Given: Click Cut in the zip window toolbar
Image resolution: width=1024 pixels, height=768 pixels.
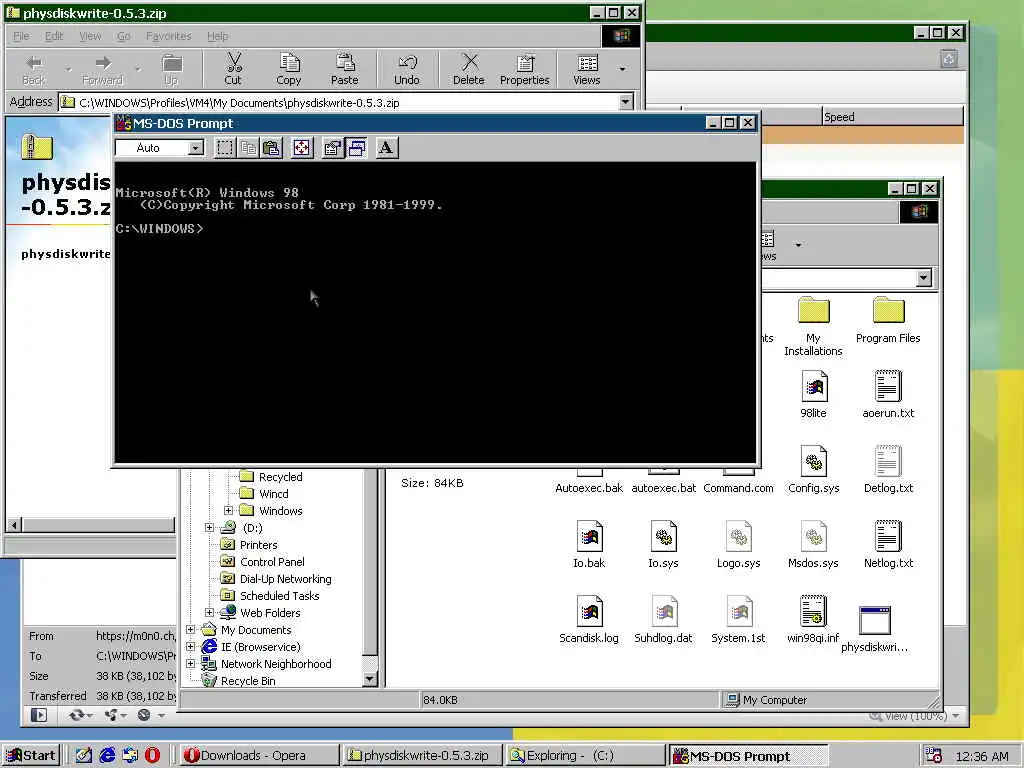Looking at the screenshot, I should (x=233, y=69).
